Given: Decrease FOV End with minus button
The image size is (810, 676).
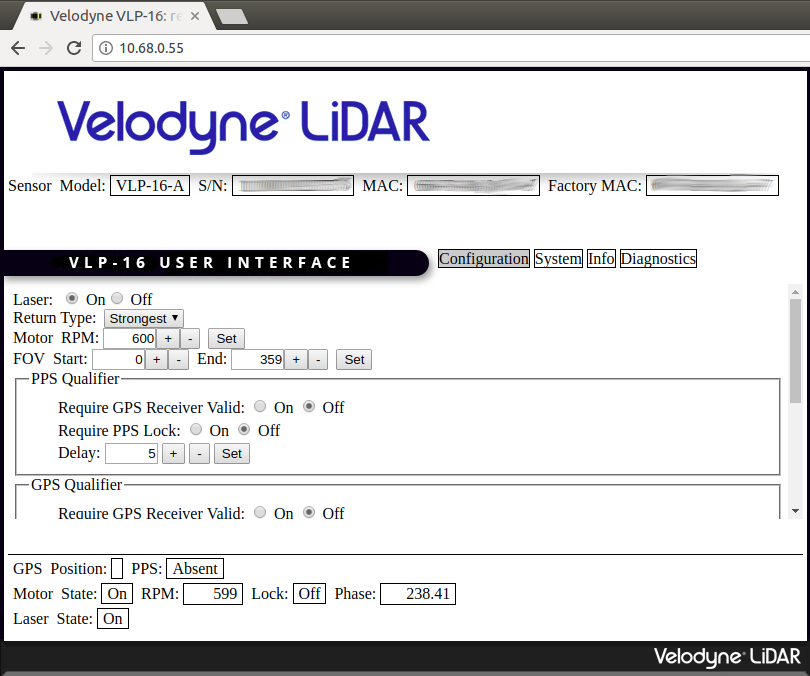Looking at the screenshot, I should click(318, 359).
